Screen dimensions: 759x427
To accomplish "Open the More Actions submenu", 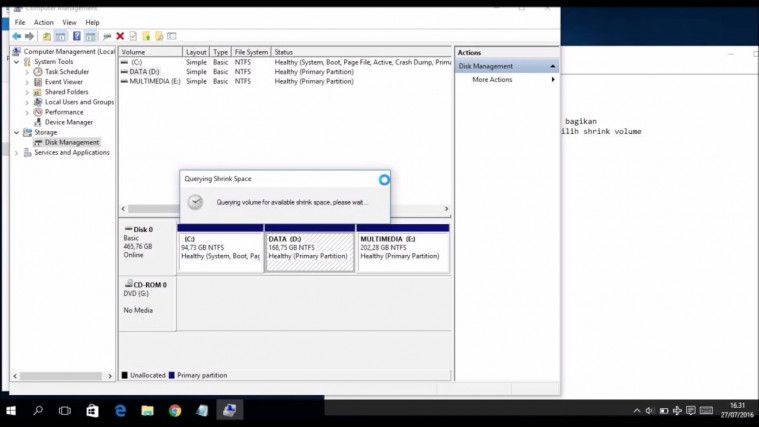I will click(506, 79).
